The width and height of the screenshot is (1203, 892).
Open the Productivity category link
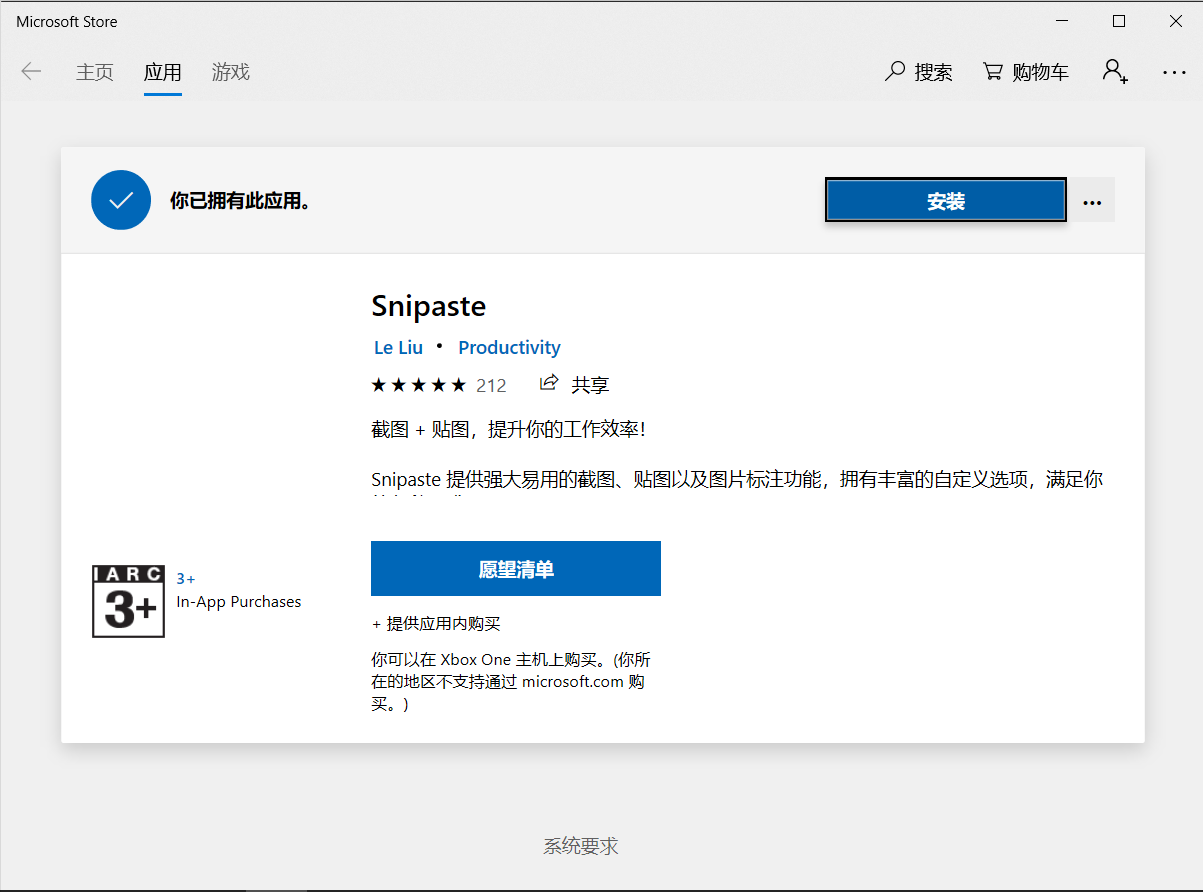(x=509, y=347)
